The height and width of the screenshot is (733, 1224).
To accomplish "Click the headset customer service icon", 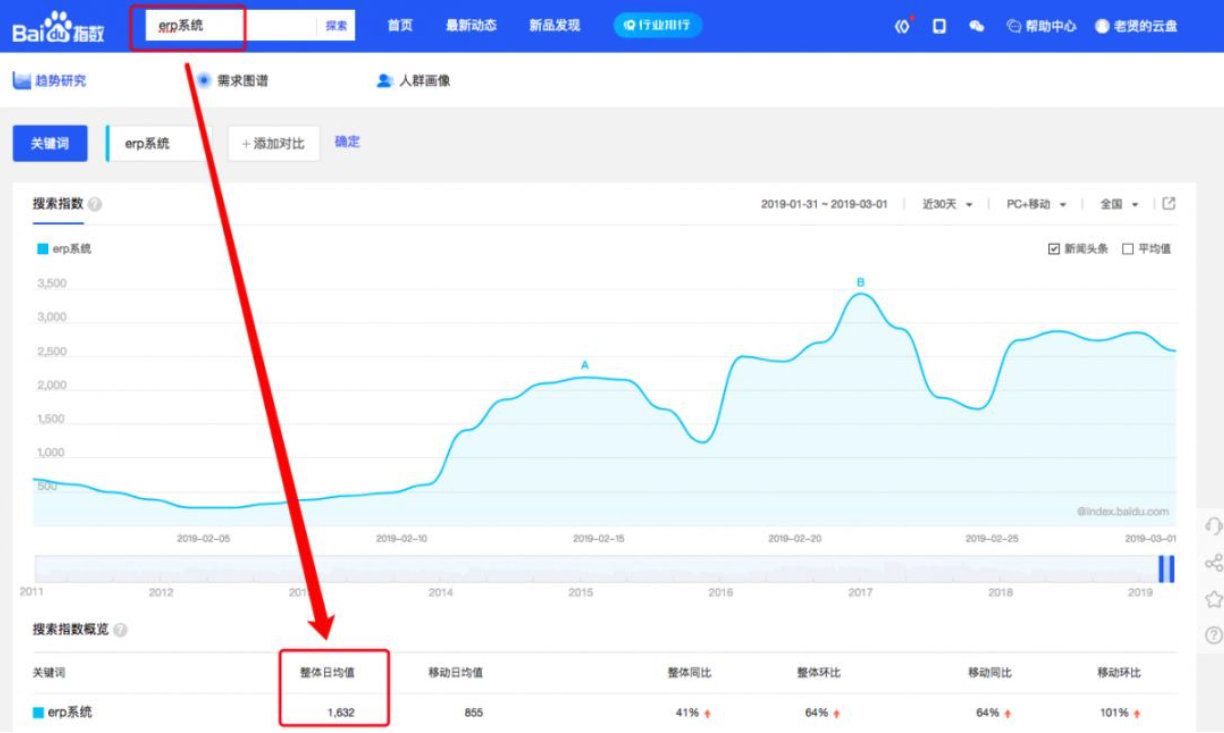I will pos(1213,526).
